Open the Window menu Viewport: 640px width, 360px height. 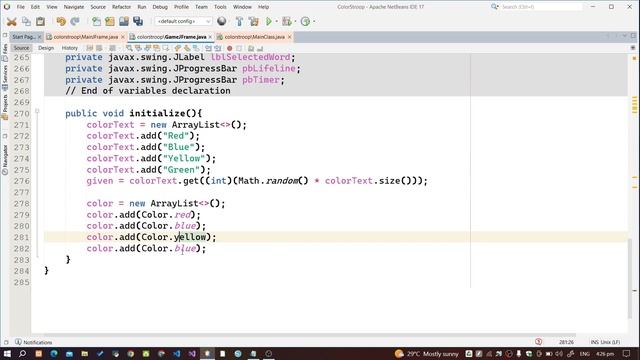(242, 7)
